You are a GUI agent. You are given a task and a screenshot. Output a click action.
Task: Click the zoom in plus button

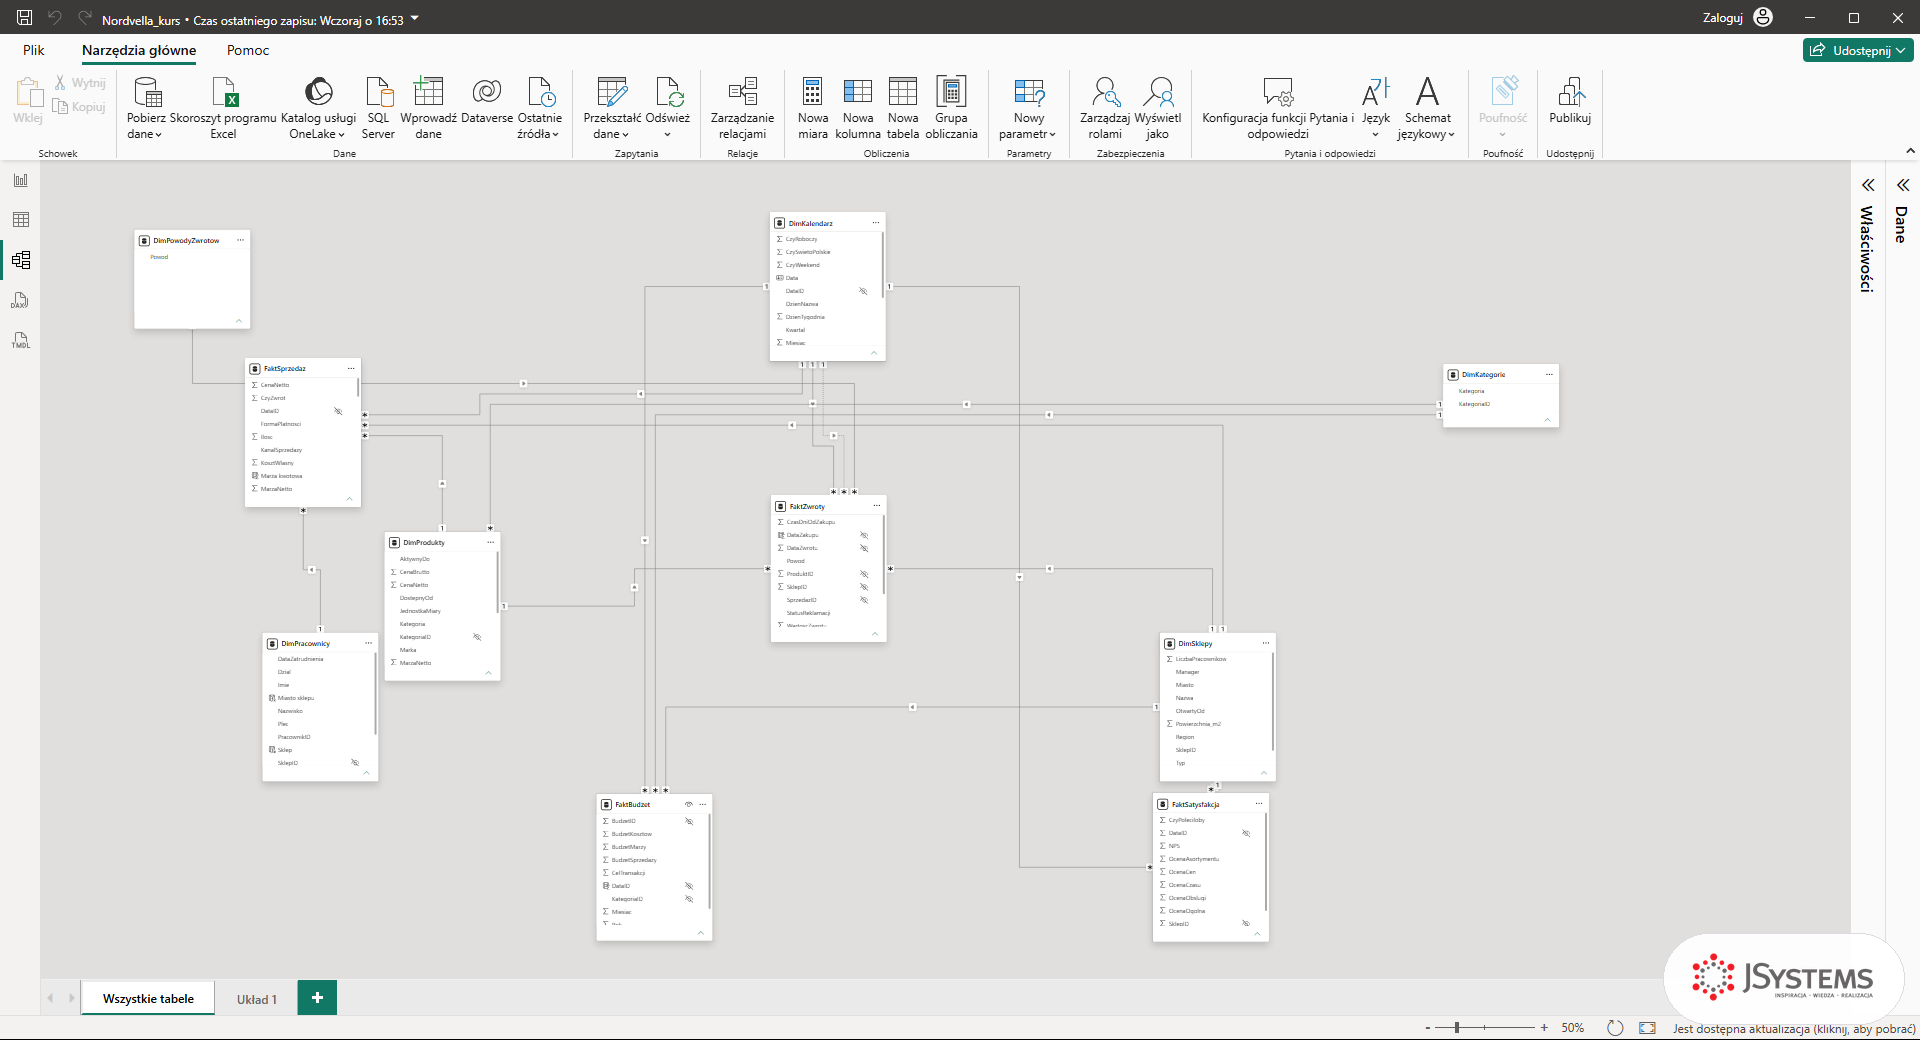pos(1544,1027)
